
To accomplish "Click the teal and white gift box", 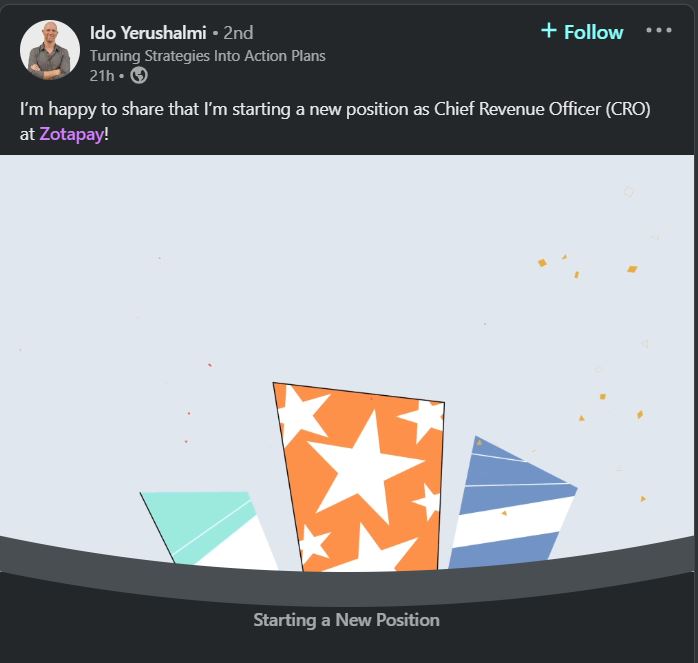I will pos(208,530).
